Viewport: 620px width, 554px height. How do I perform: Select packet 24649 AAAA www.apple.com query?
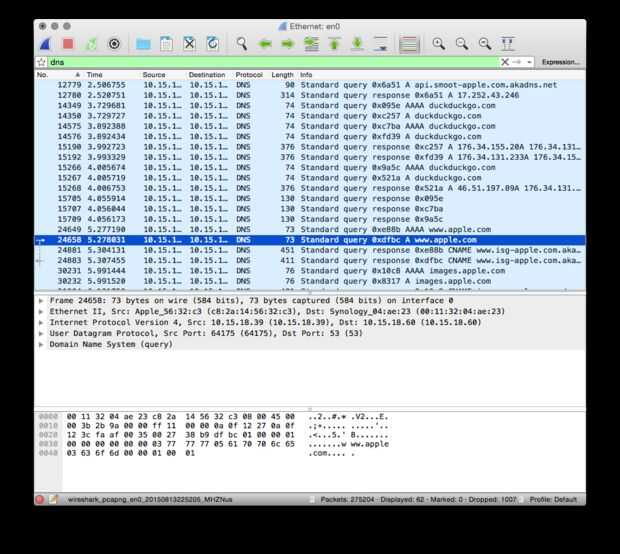coord(310,229)
